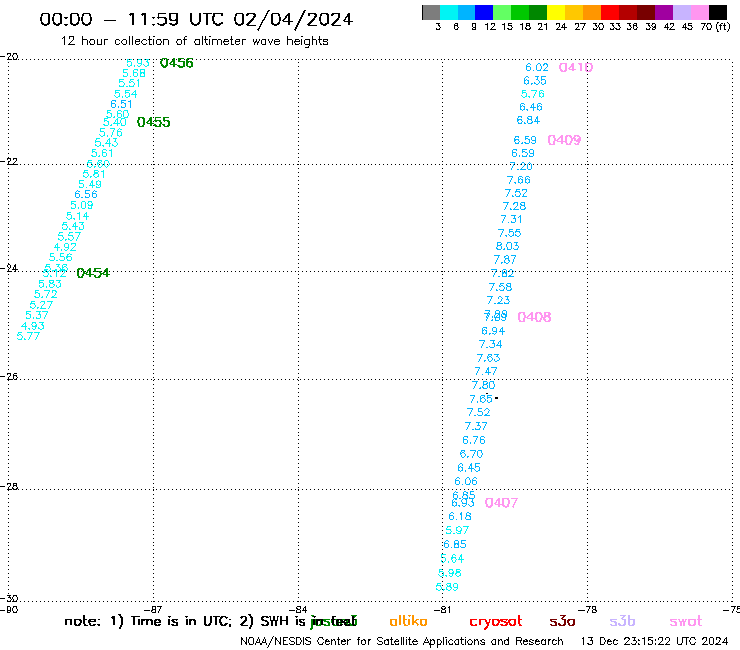
Task: Click the wave height value 7.58
Action: click(x=500, y=287)
